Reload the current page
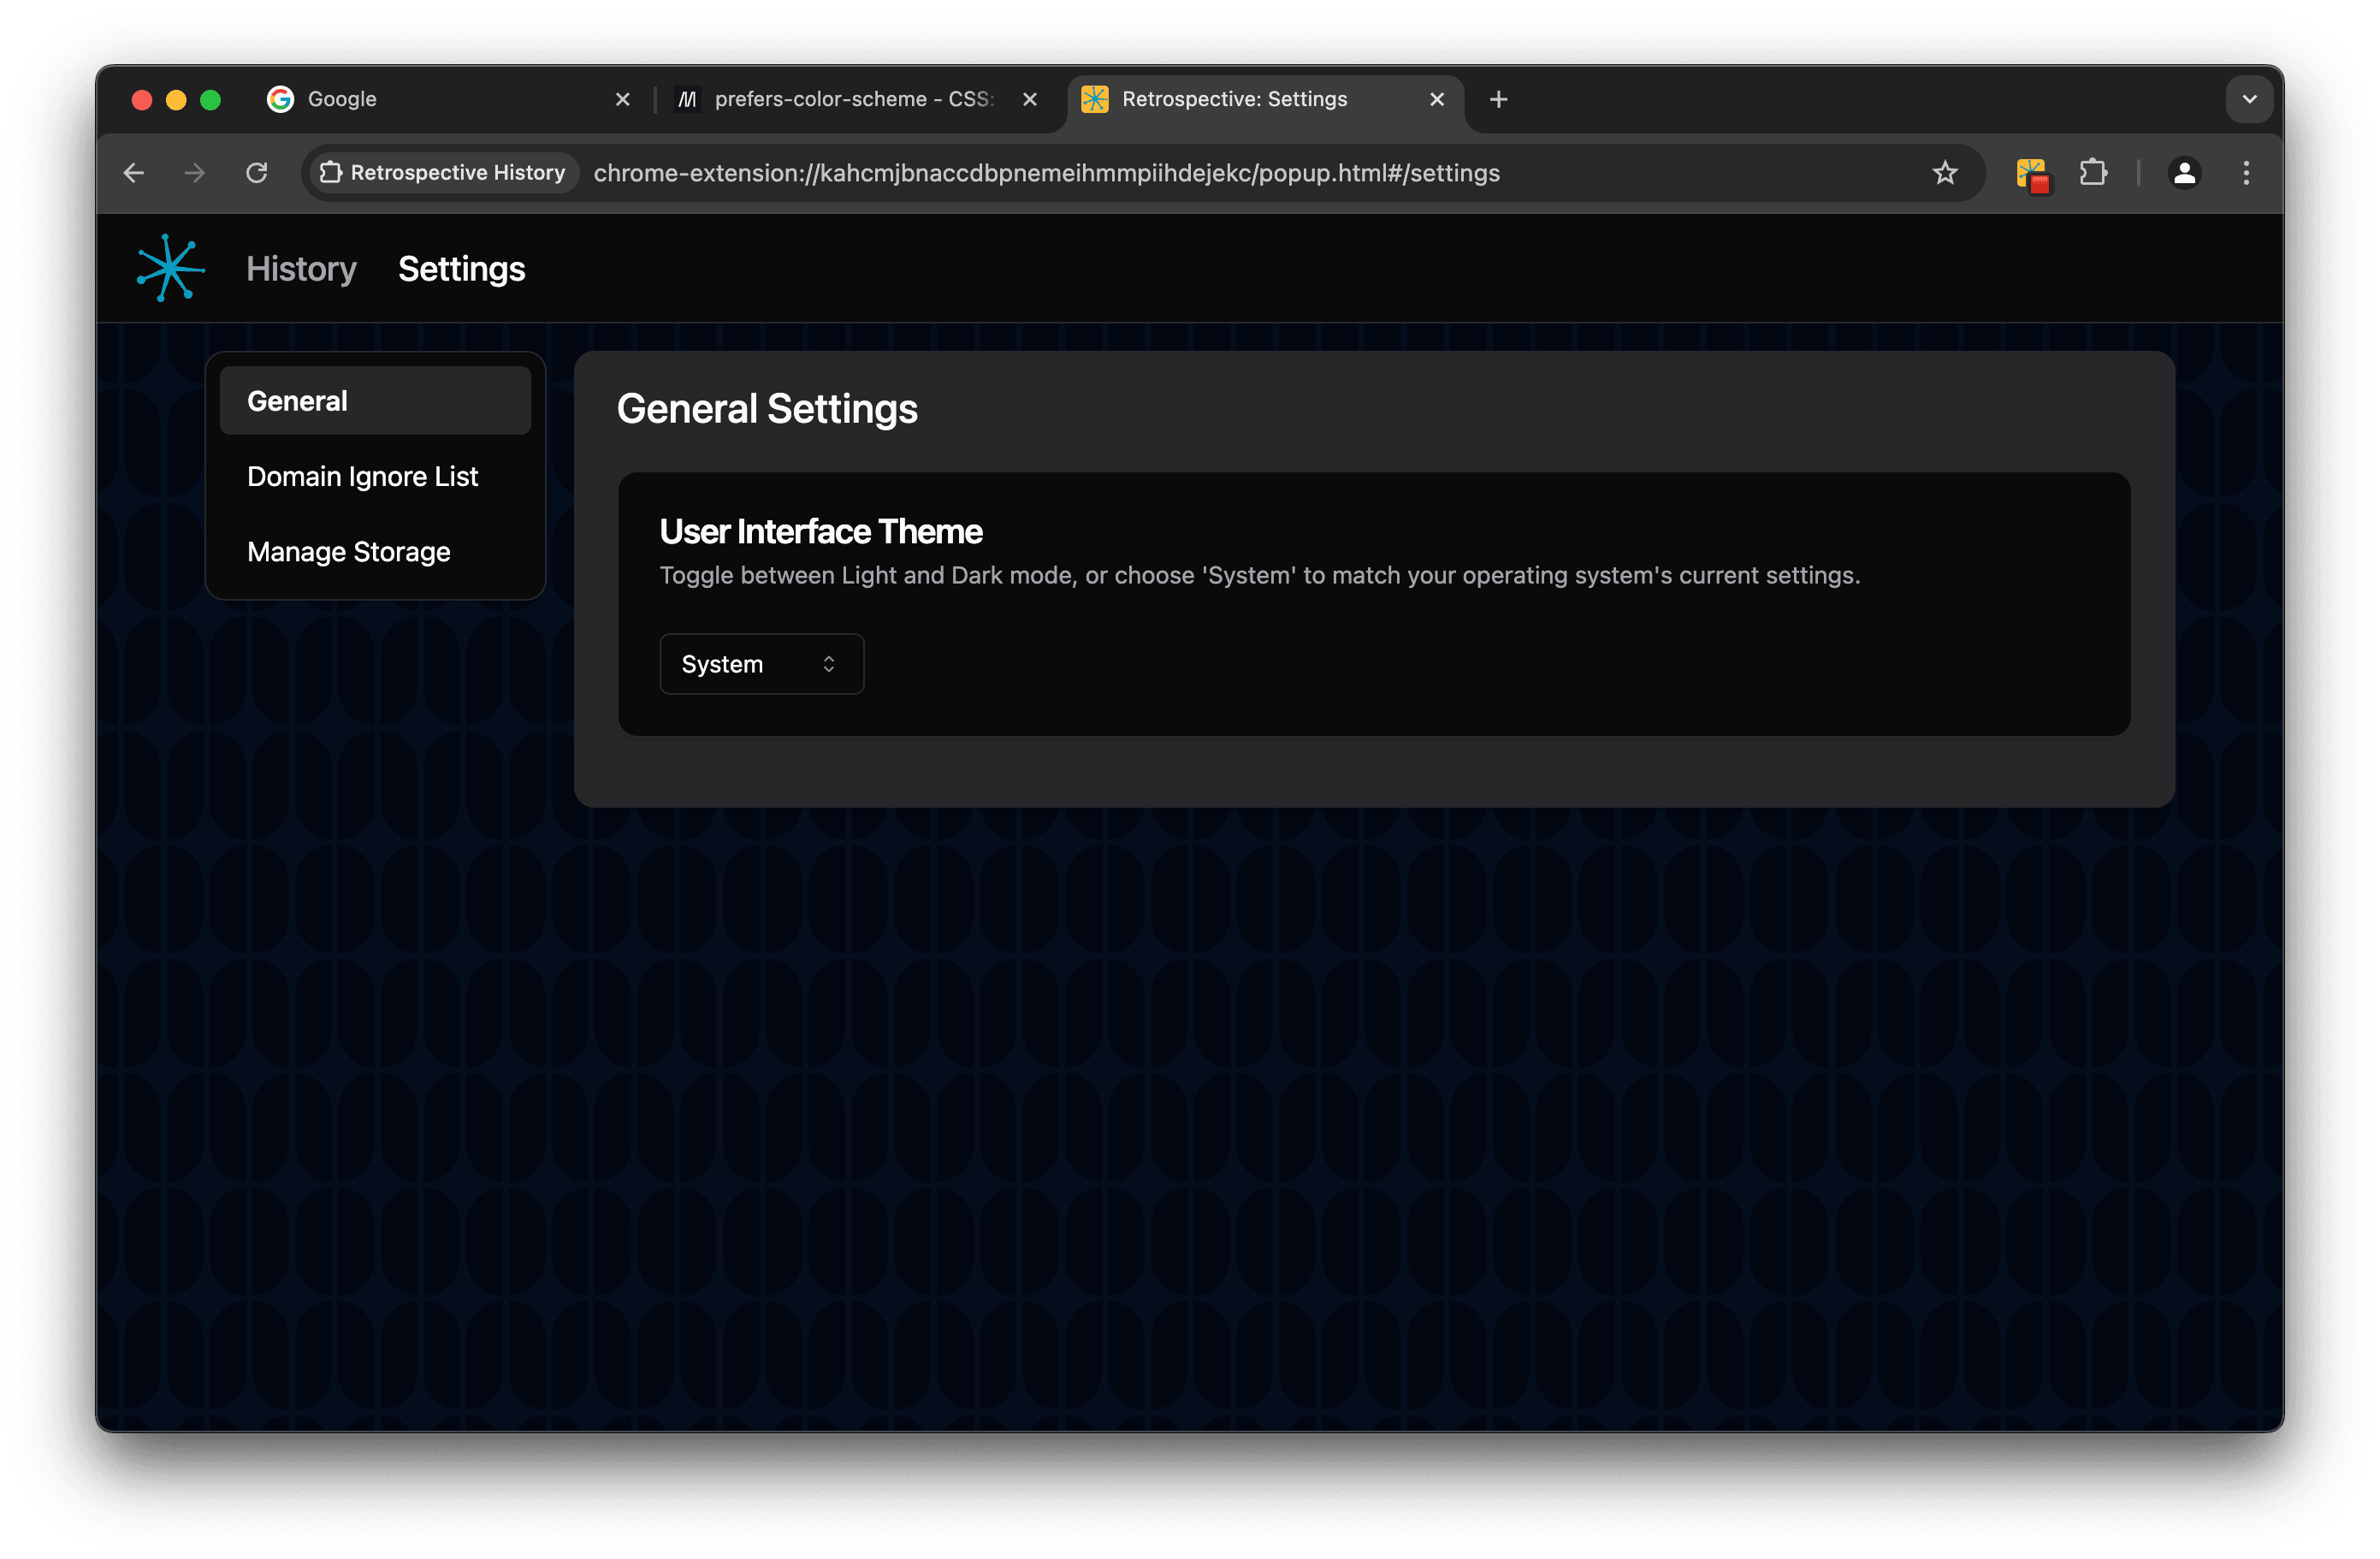Screen dimensions: 2380x1559 tap(257, 173)
